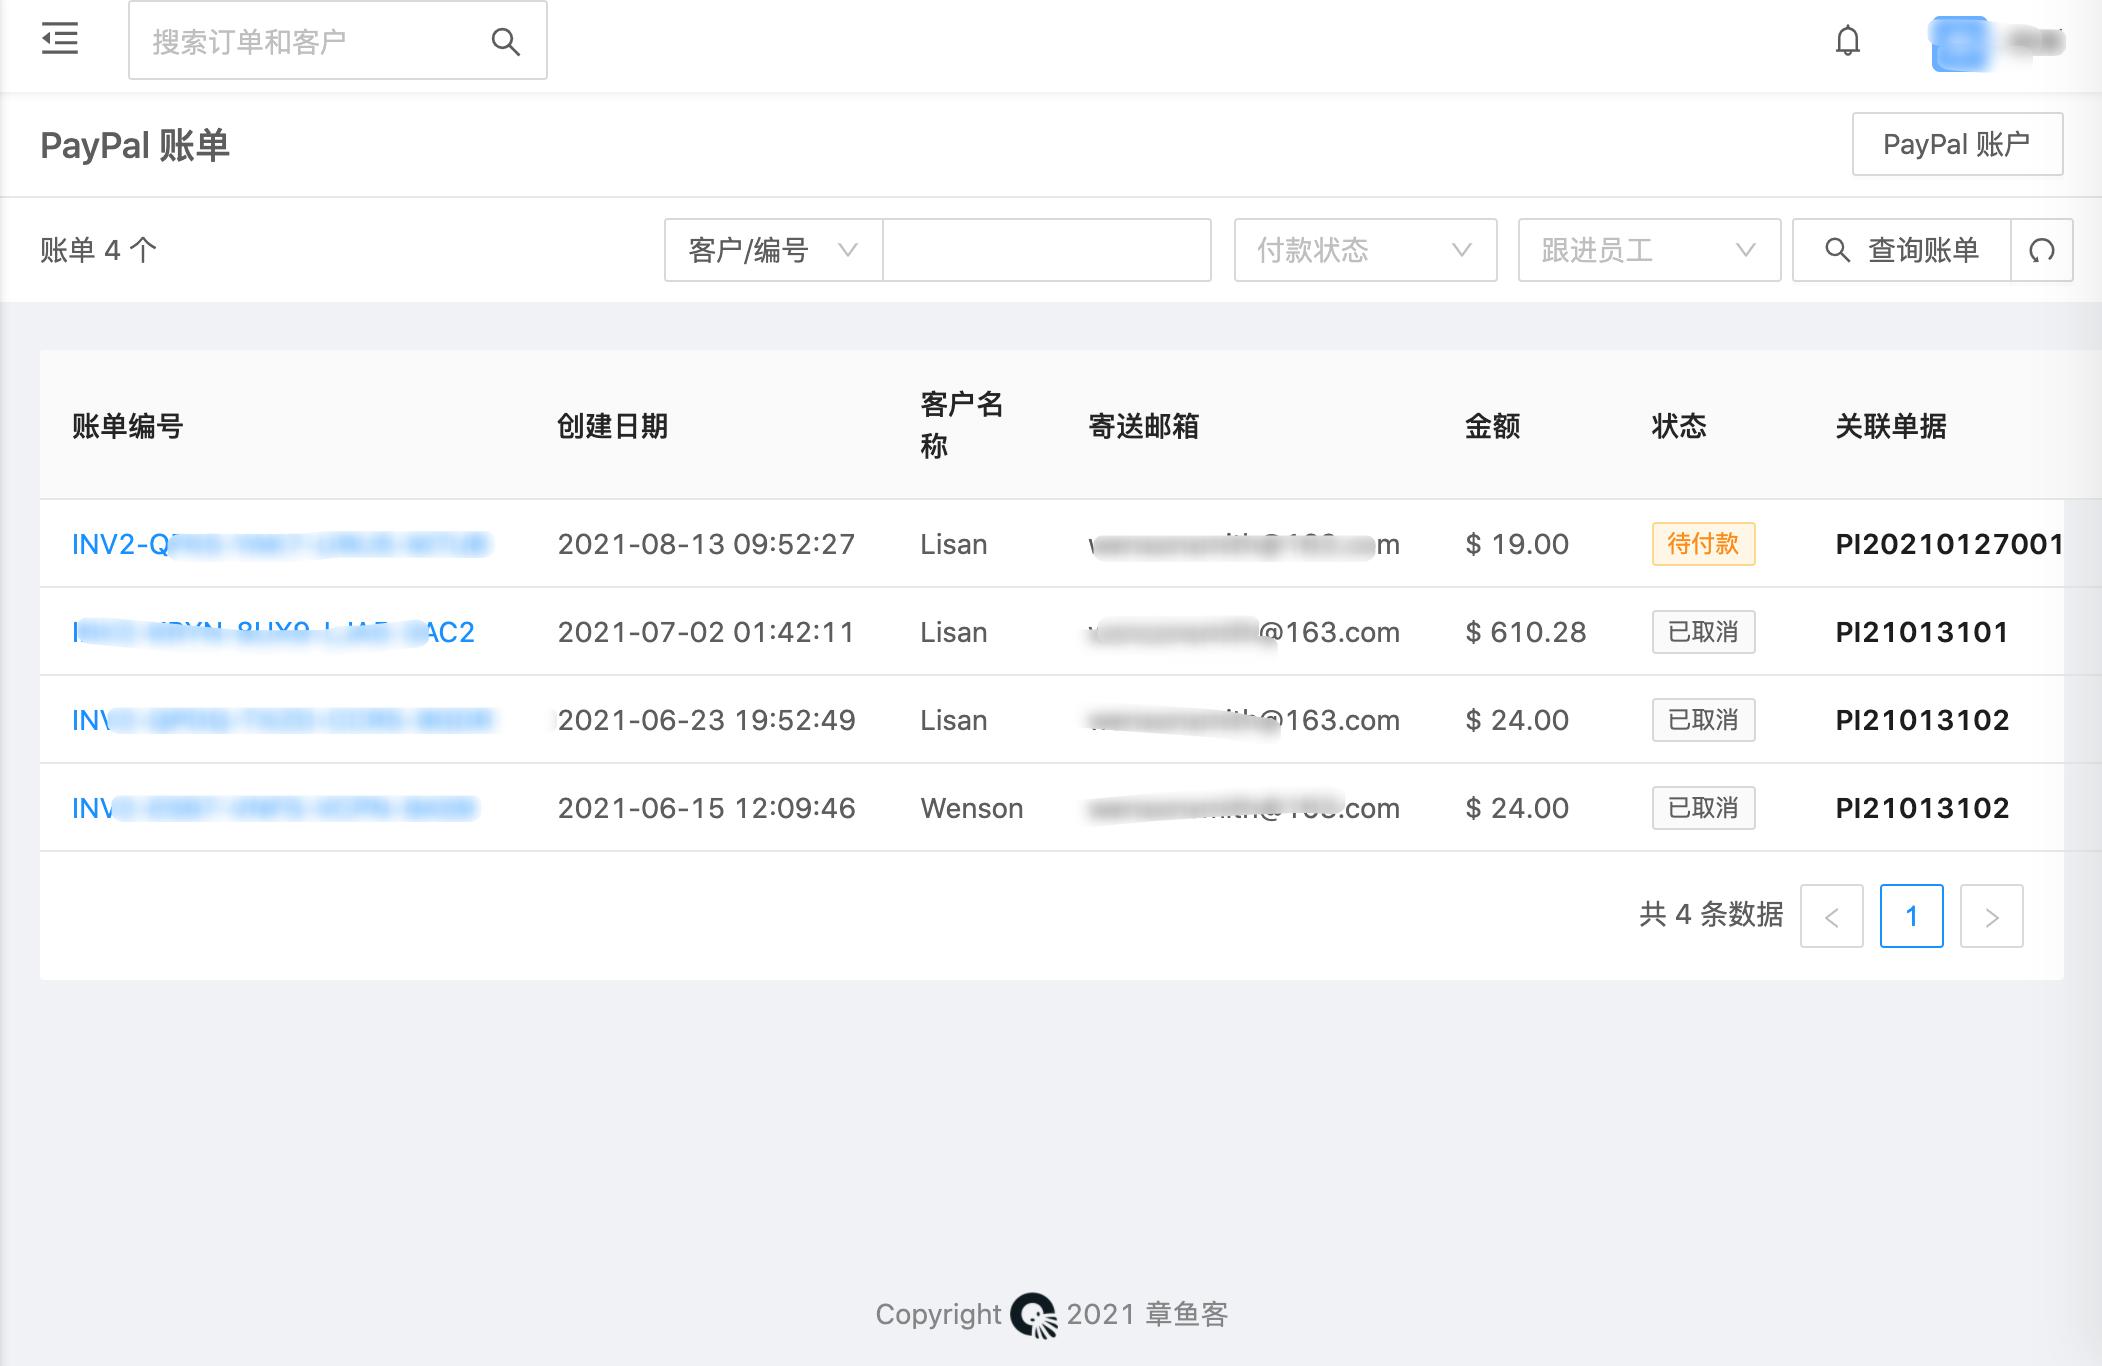Click the 已取消 badge on the $610.28 row
The height and width of the screenshot is (1366, 2102).
click(1702, 632)
